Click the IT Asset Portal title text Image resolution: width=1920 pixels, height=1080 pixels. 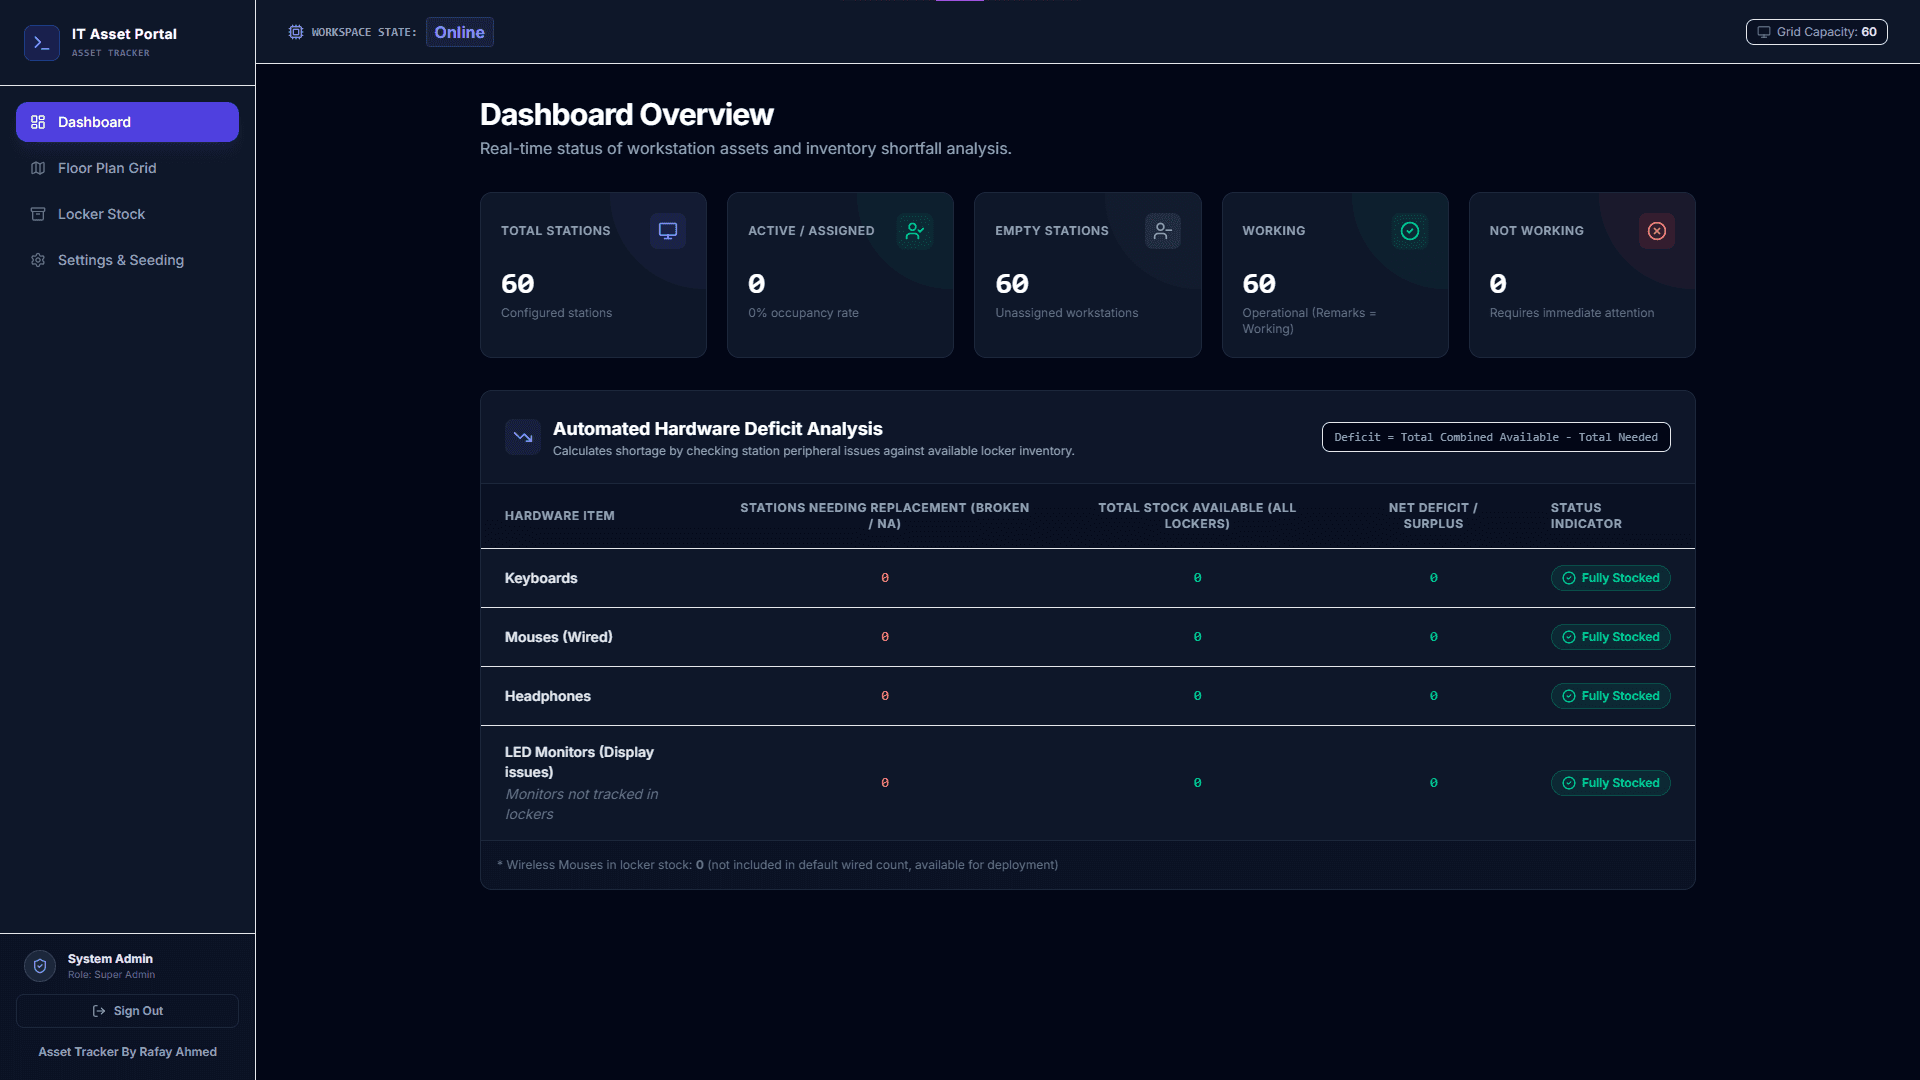(124, 34)
